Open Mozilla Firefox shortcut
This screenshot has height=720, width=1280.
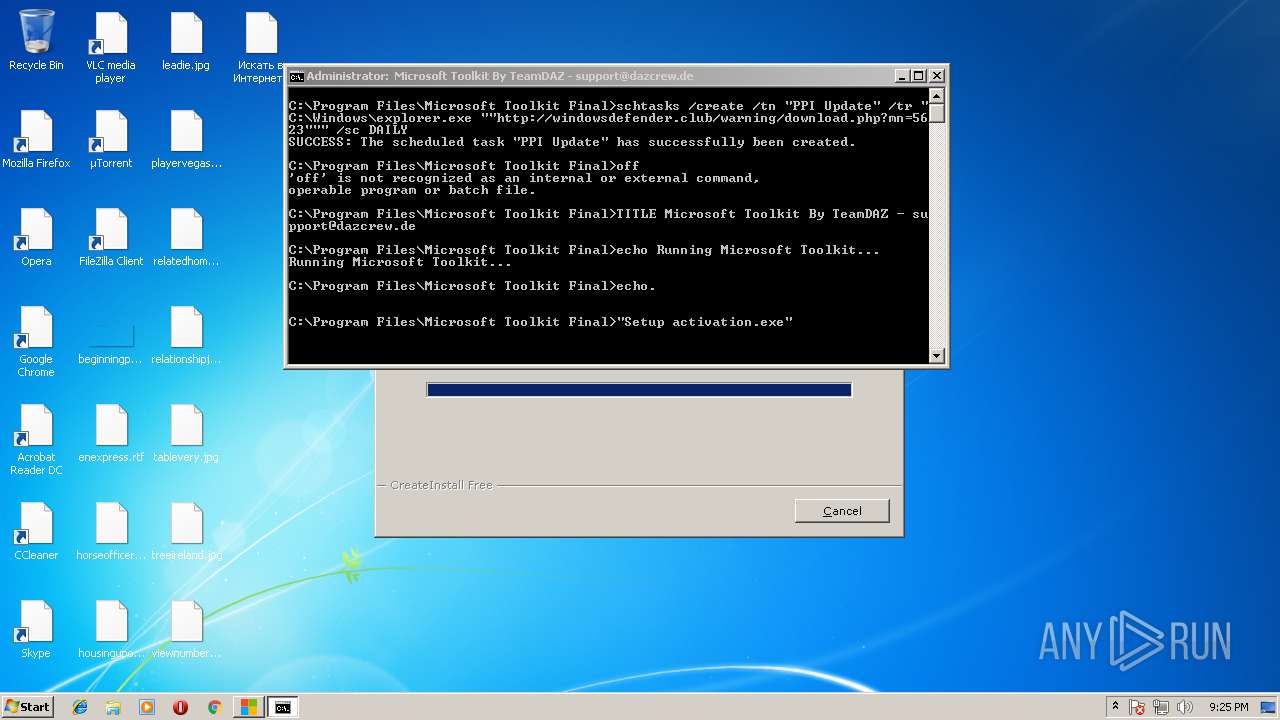[x=36, y=139]
